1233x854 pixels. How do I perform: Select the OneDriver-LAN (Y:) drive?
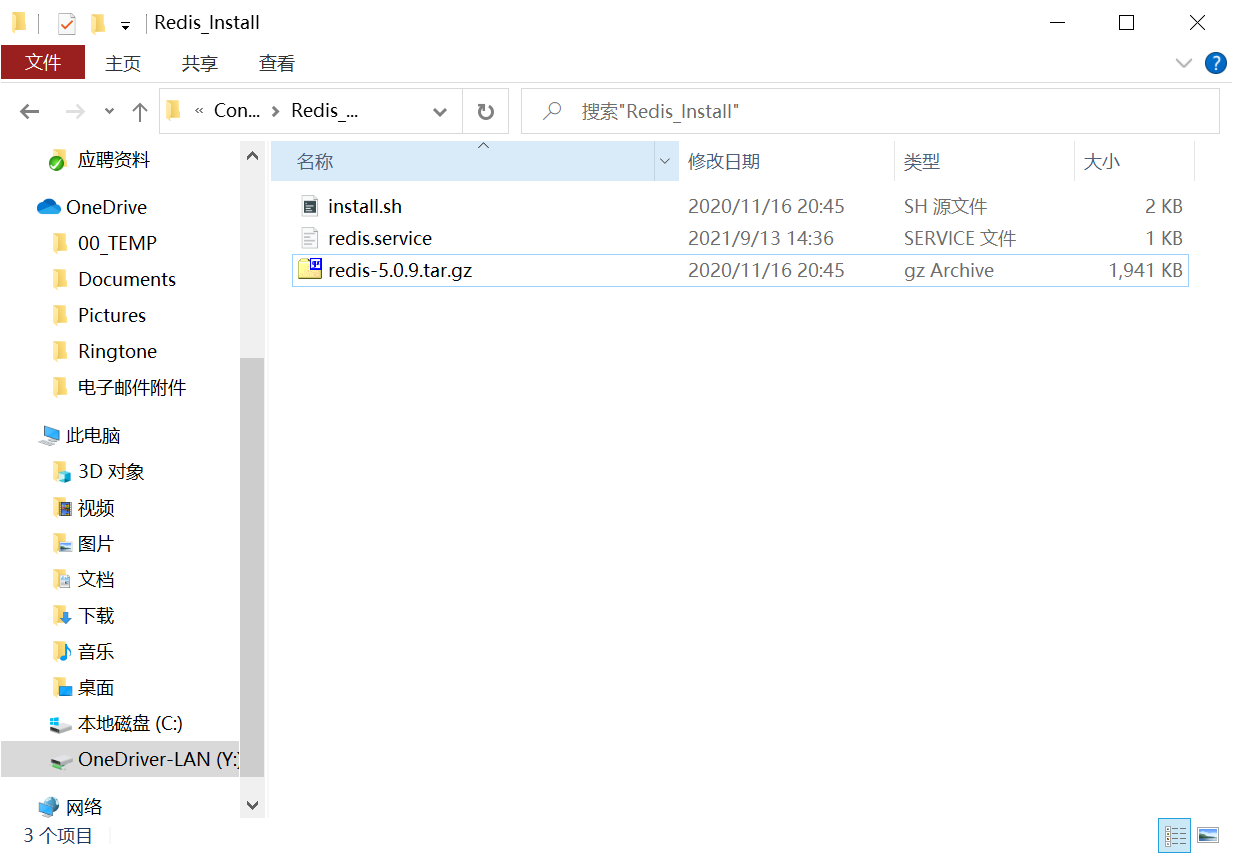pyautogui.click(x=120, y=759)
